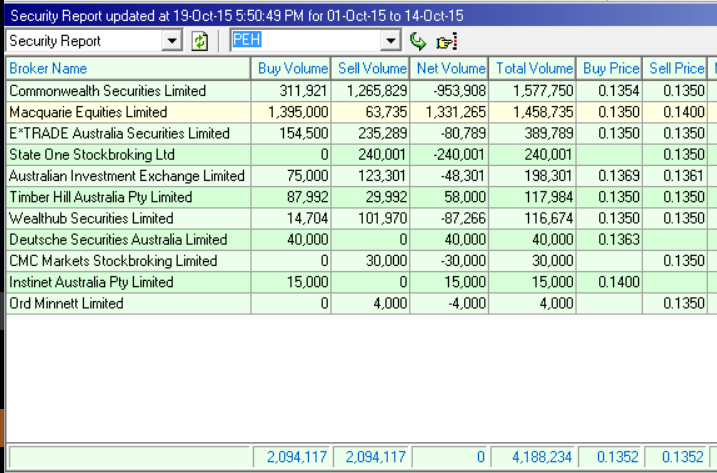Select Deutsche Securities Australia Limited row
The height and width of the screenshot is (473, 717).
[x=361, y=240]
